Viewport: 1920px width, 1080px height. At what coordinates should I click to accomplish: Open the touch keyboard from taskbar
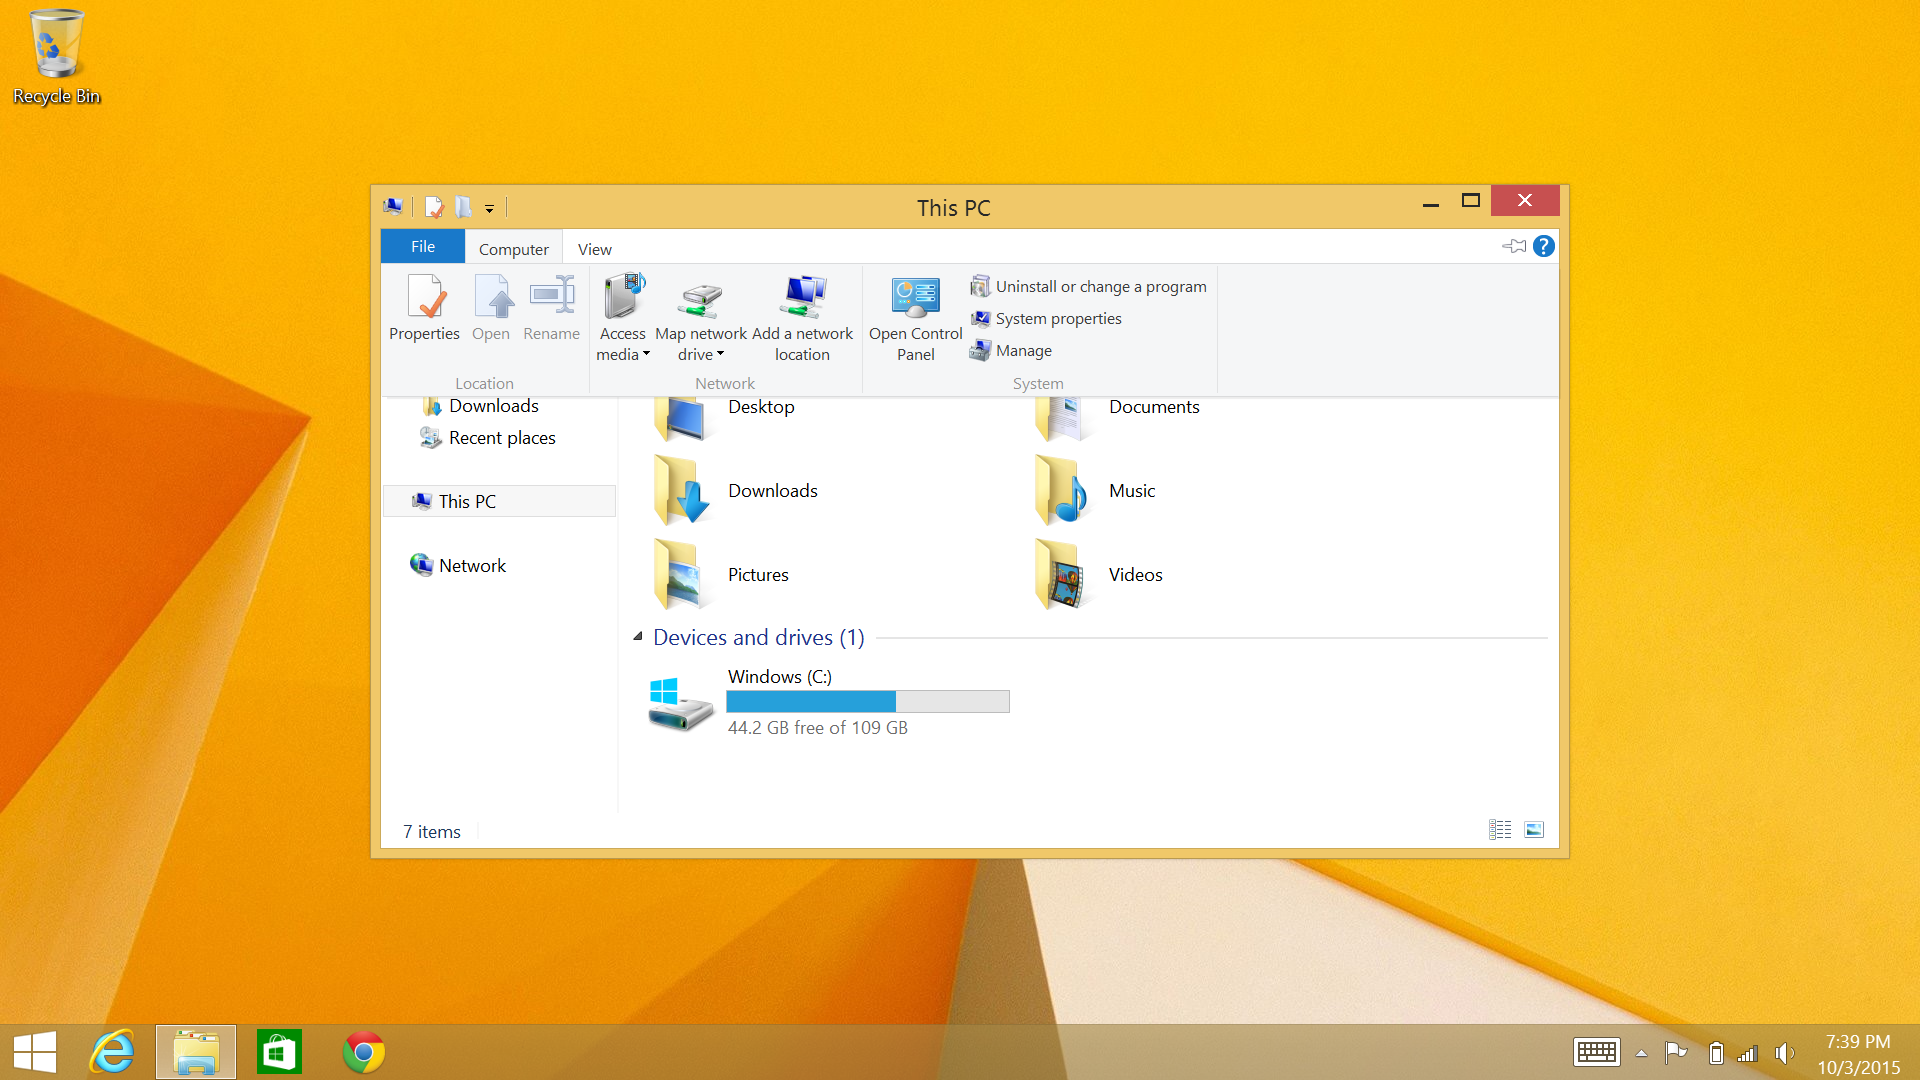tap(1596, 1052)
